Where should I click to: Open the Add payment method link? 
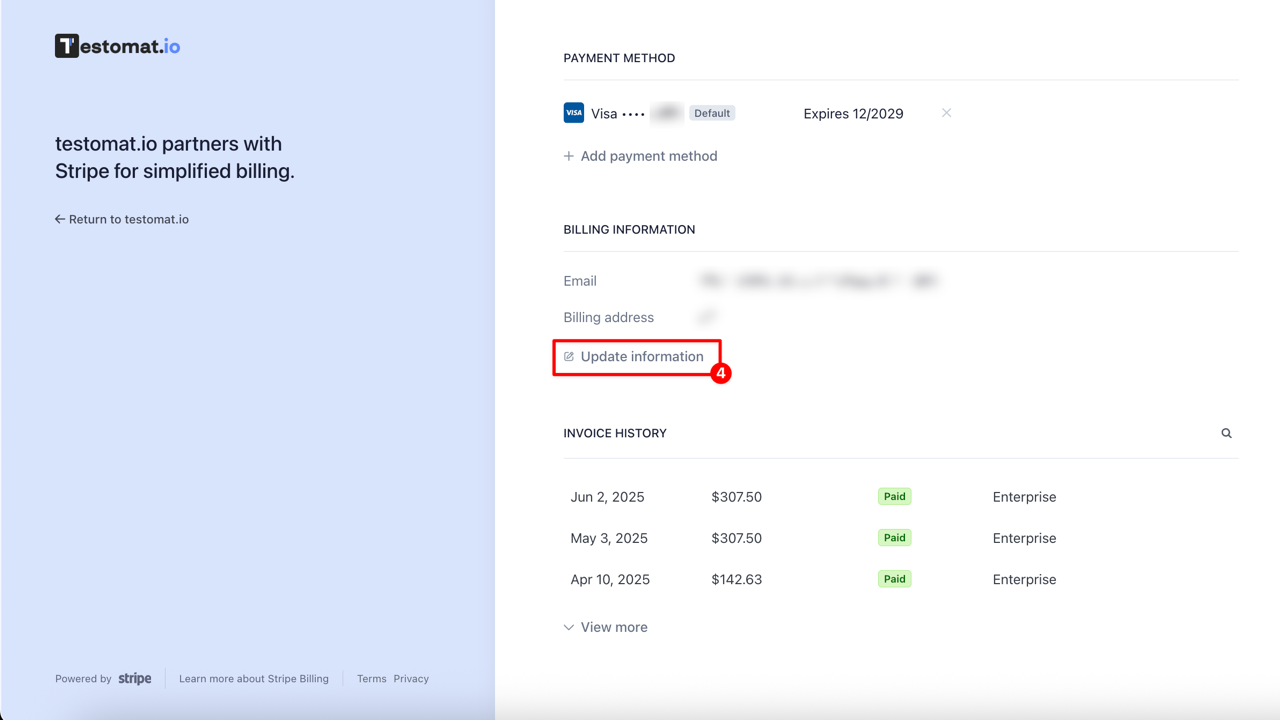(x=649, y=156)
